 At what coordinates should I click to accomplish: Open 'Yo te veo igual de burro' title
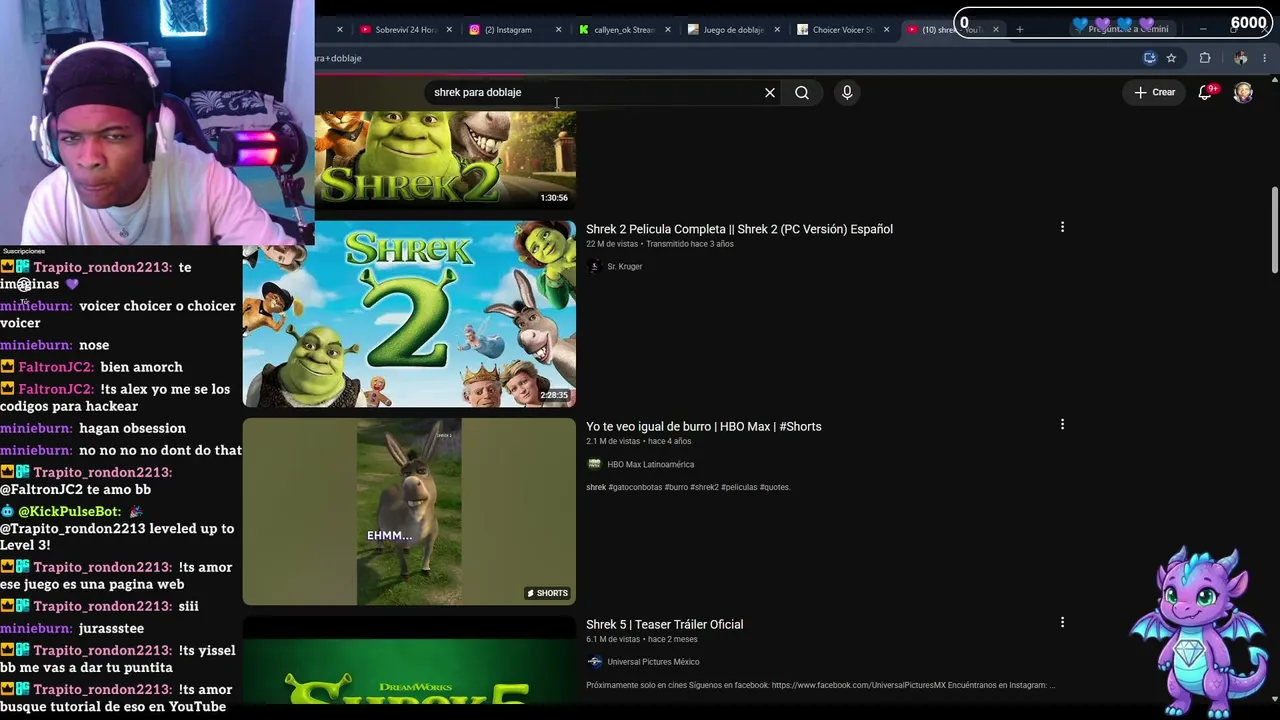coord(704,426)
